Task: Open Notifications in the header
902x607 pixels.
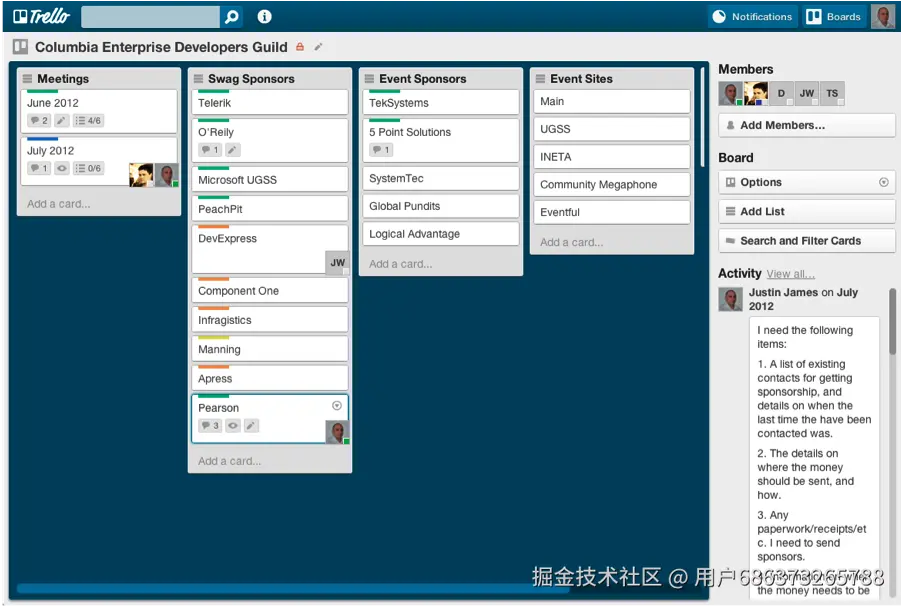Action: [x=752, y=17]
